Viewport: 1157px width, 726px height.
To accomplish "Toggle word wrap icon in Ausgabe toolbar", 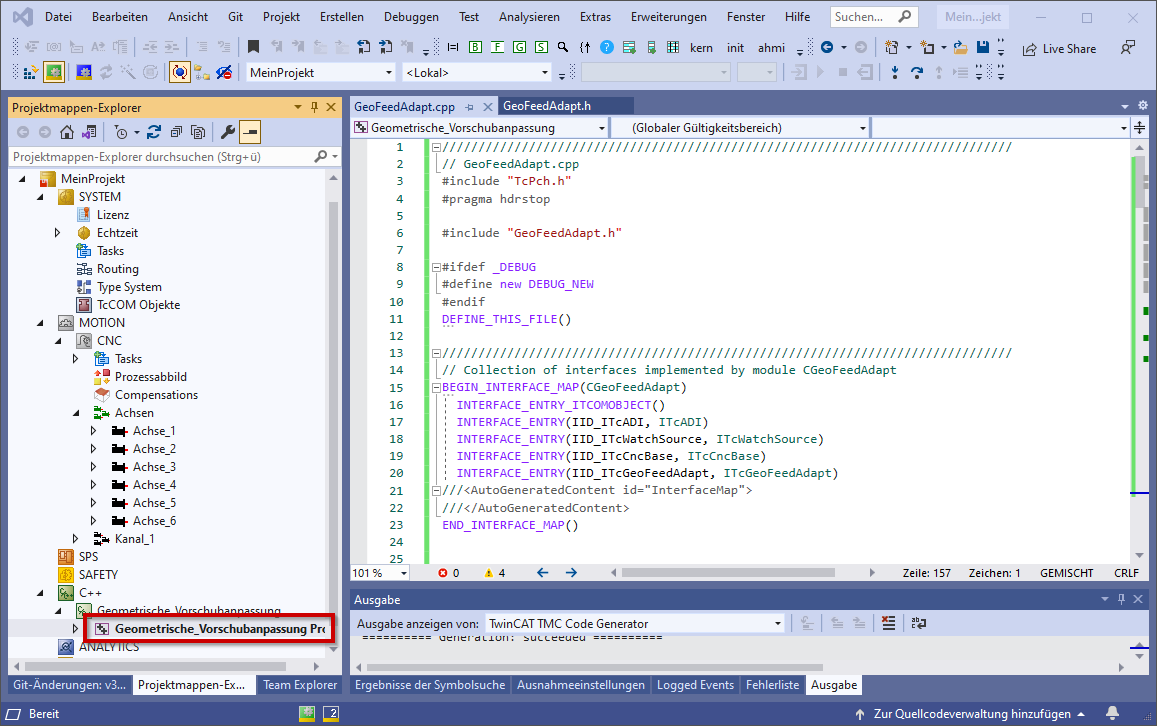I will (918, 623).
